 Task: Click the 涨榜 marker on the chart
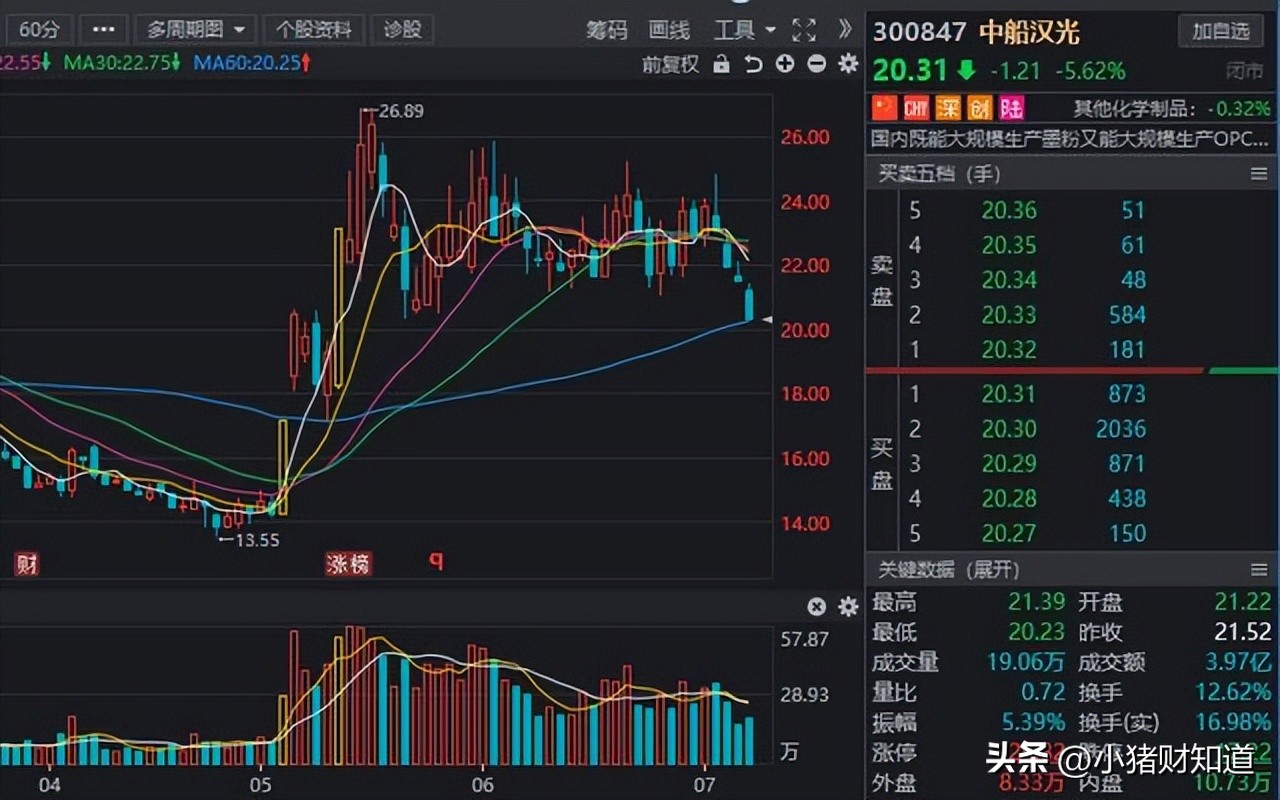(347, 564)
